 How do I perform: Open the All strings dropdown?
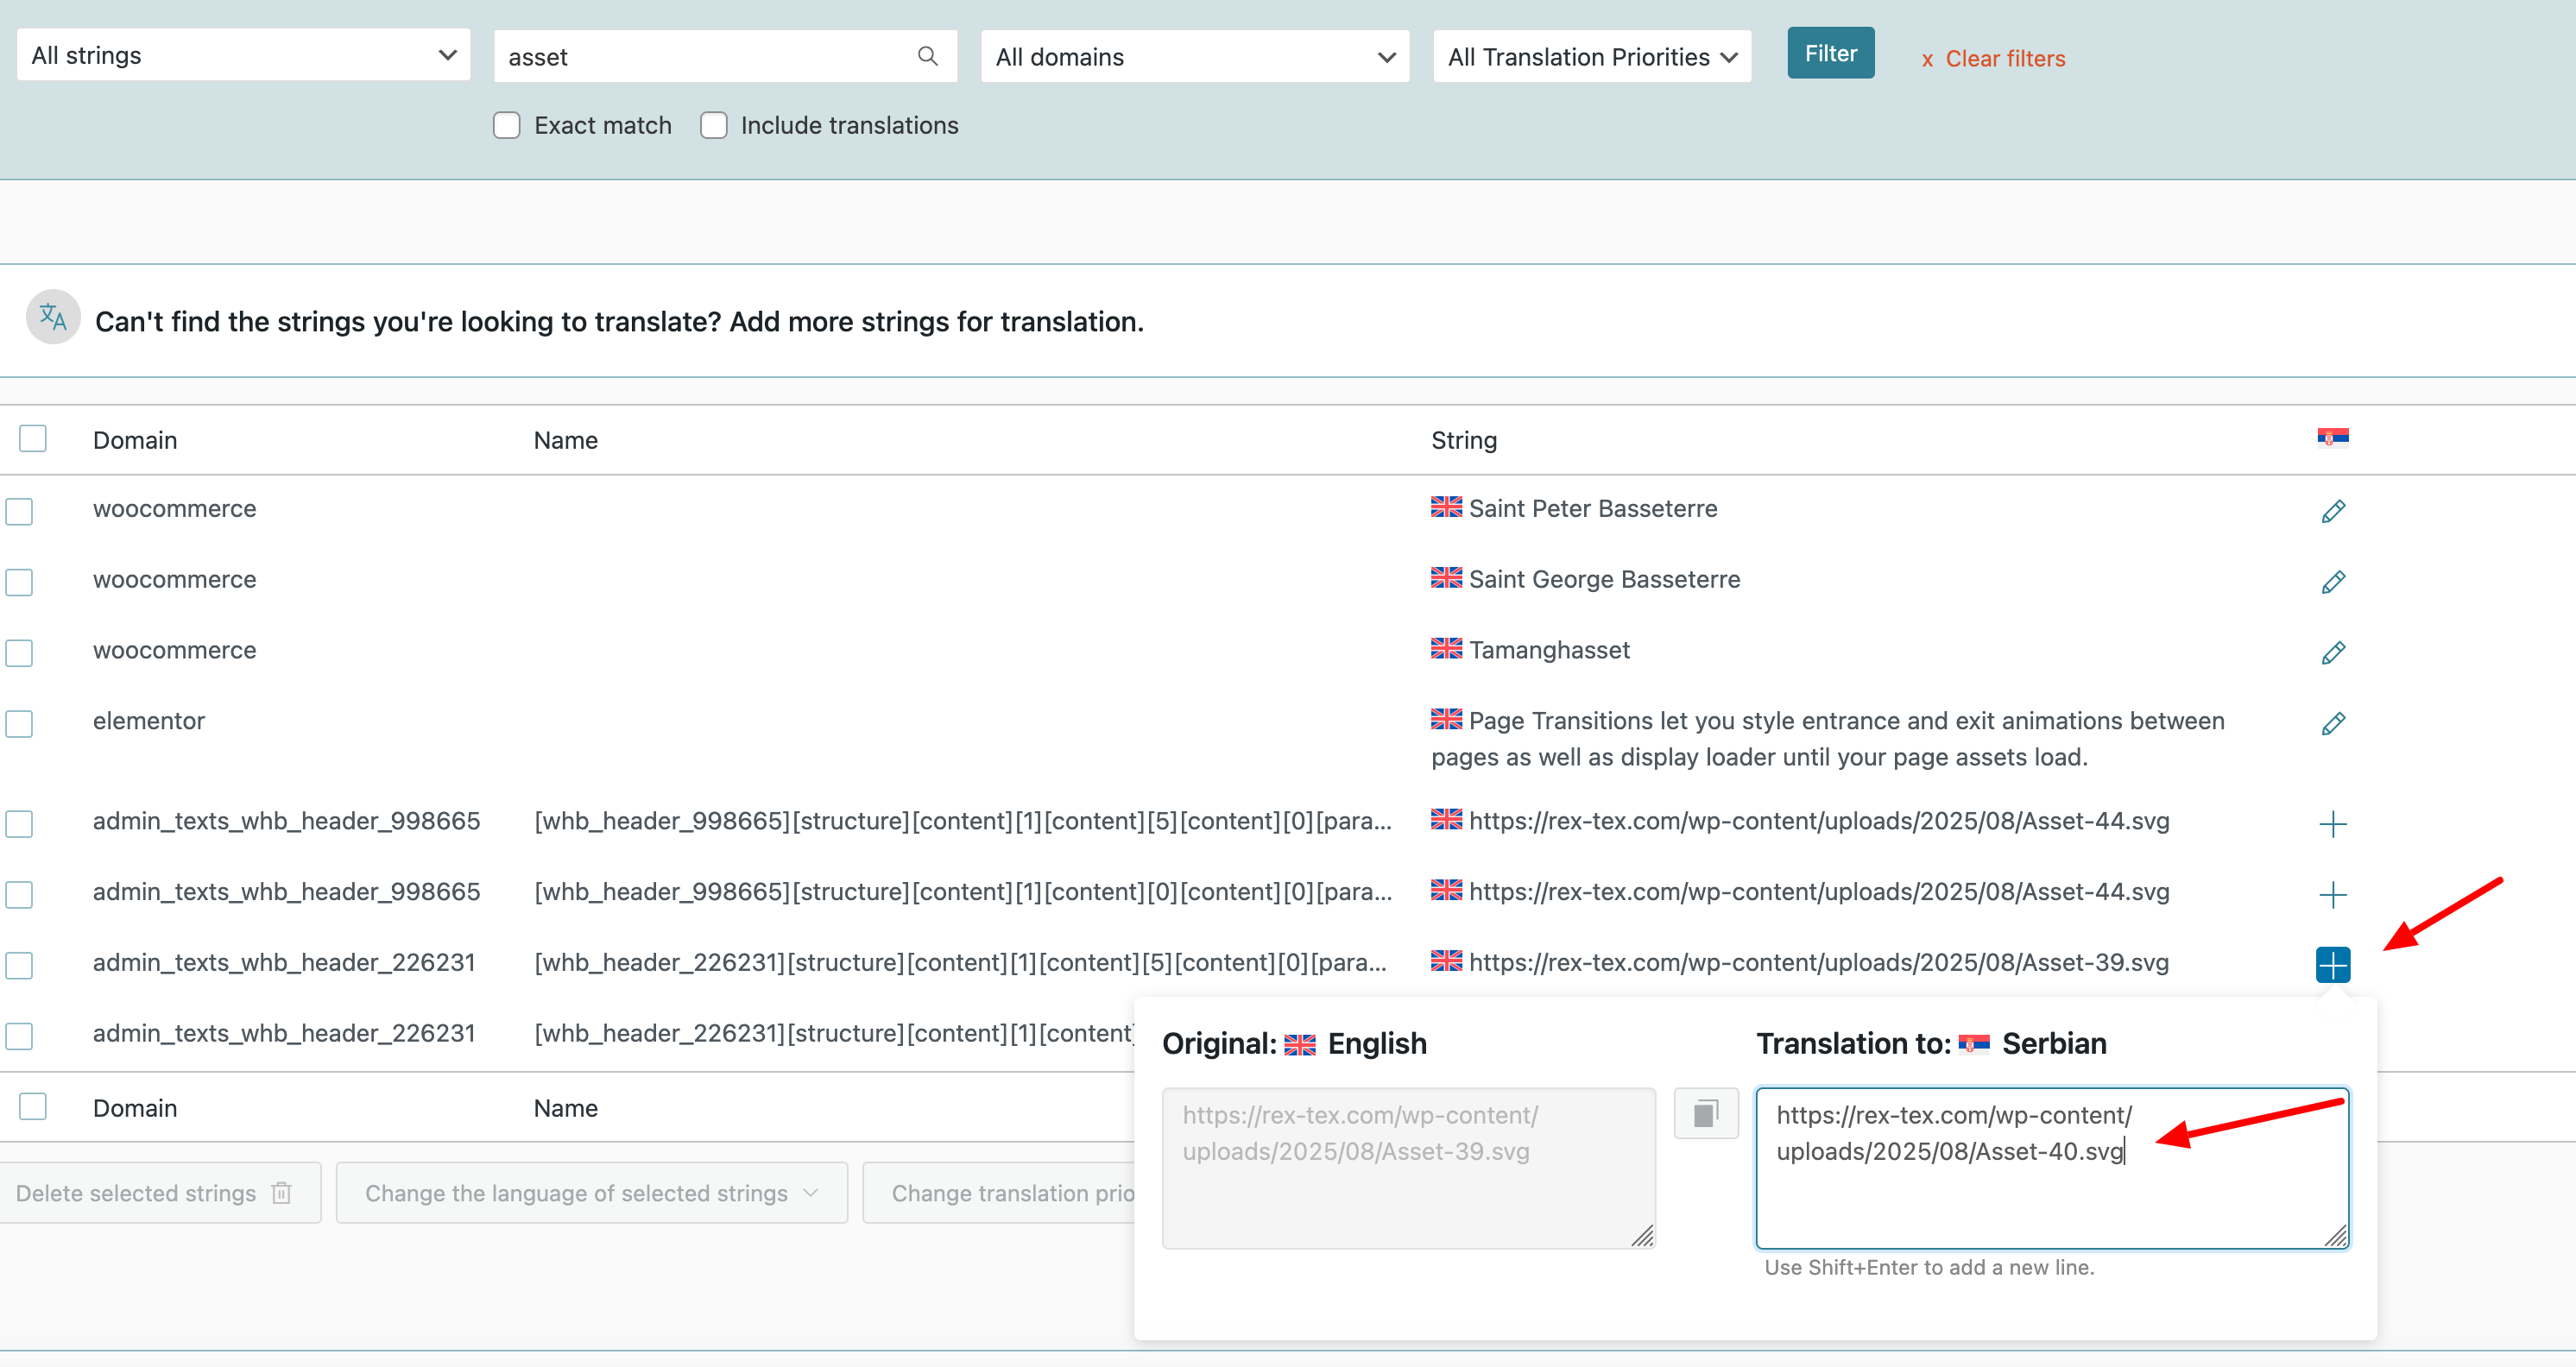(243, 56)
